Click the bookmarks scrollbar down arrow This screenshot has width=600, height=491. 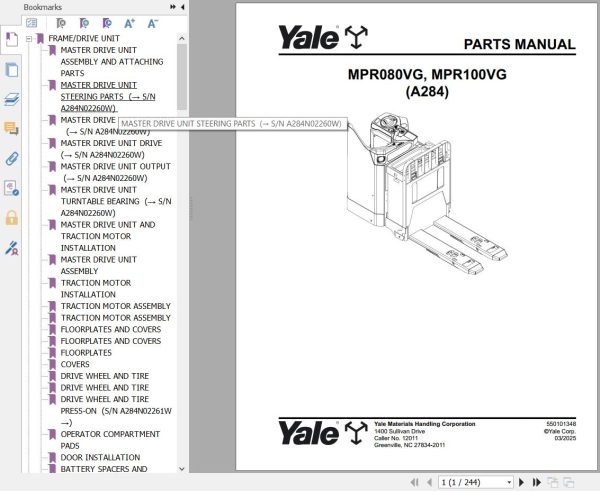tap(182, 469)
